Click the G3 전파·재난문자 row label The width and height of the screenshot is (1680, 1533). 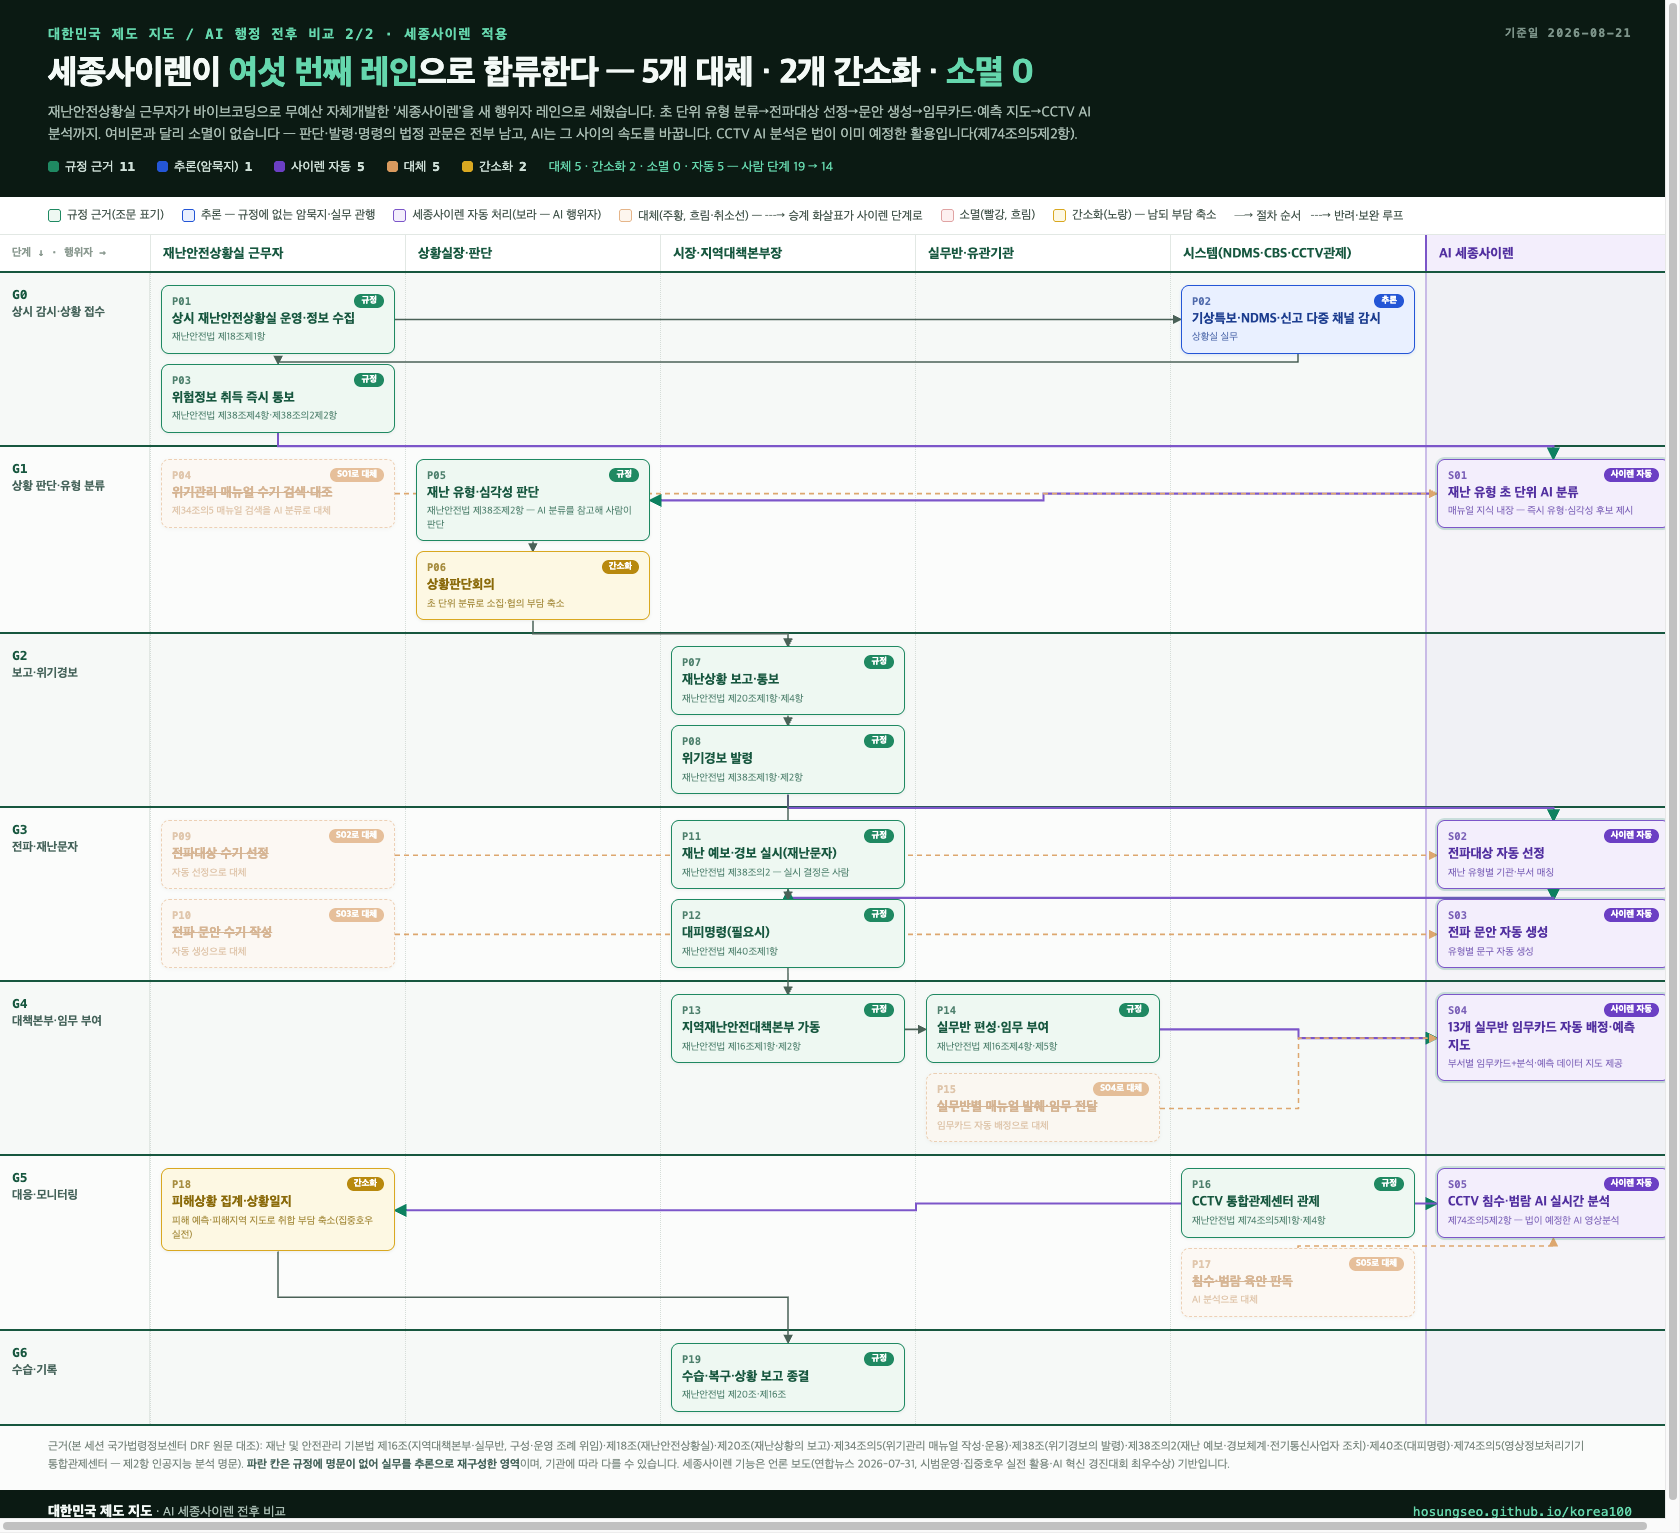click(45, 838)
